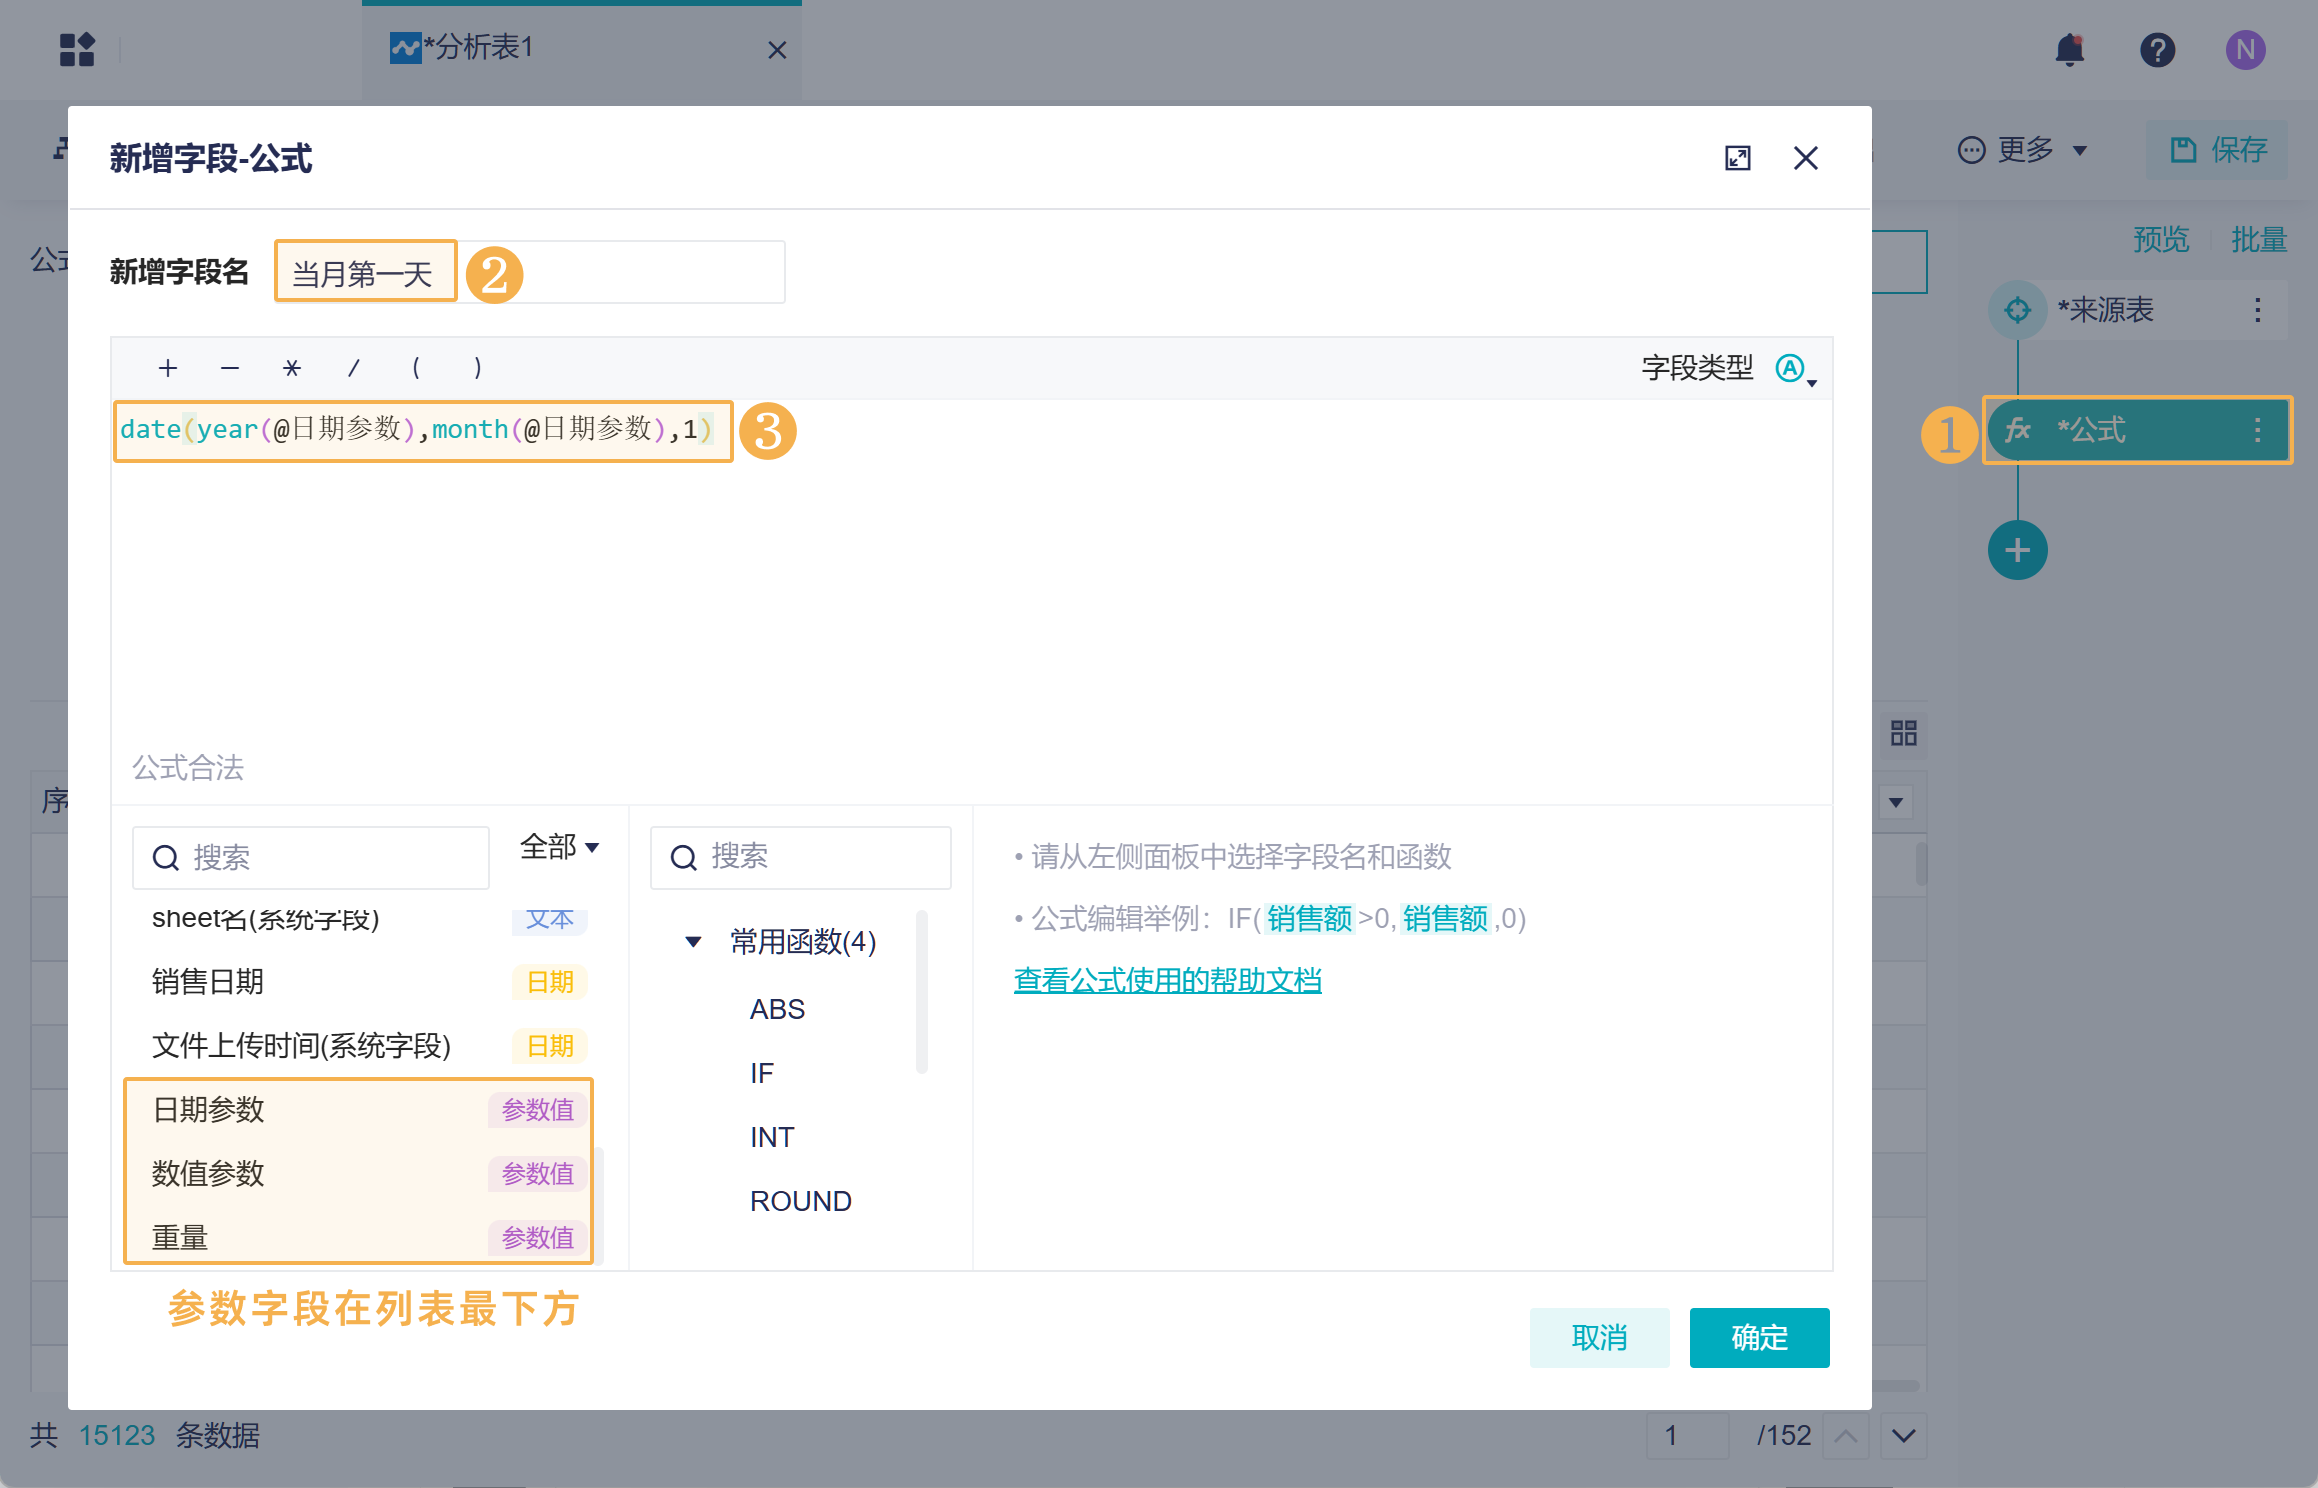
Task: Open 查看公式使用的帮助文档 link
Action: 1167,980
